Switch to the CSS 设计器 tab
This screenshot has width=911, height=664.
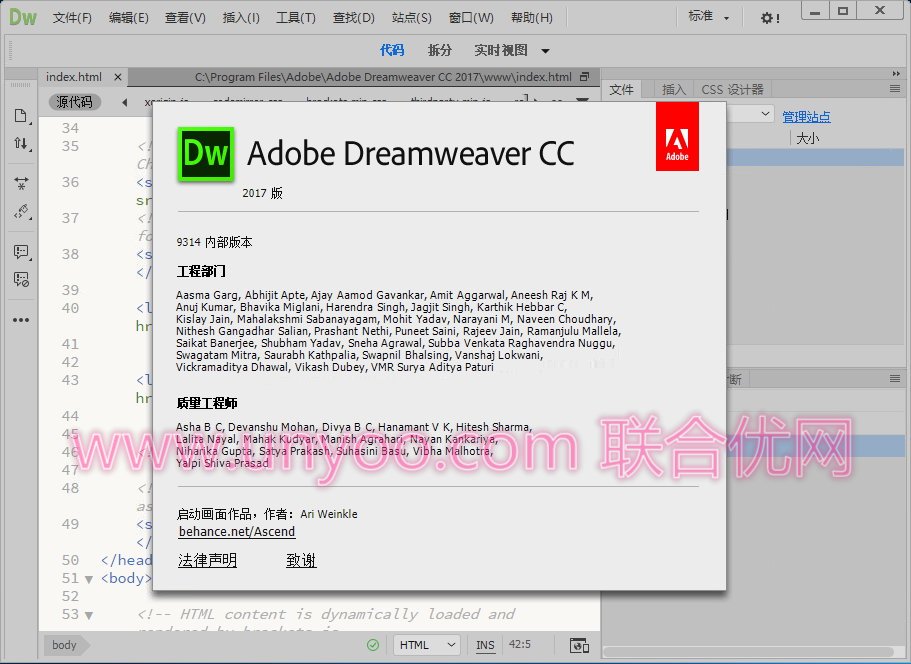click(732, 89)
